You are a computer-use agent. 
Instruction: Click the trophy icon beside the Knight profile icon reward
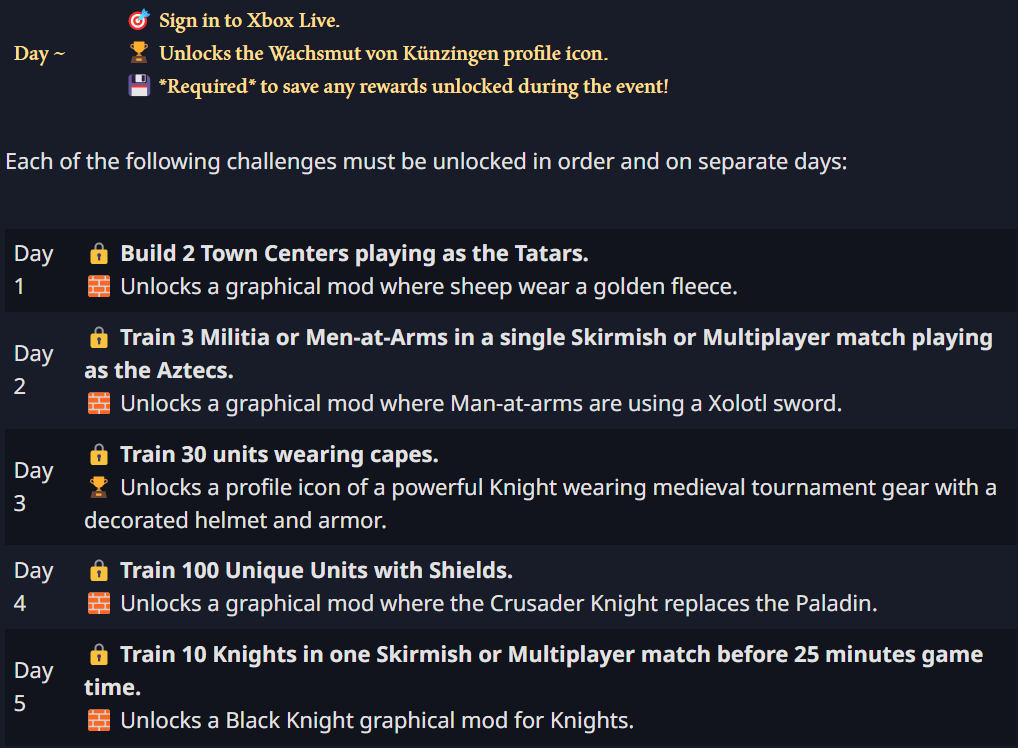click(98, 488)
